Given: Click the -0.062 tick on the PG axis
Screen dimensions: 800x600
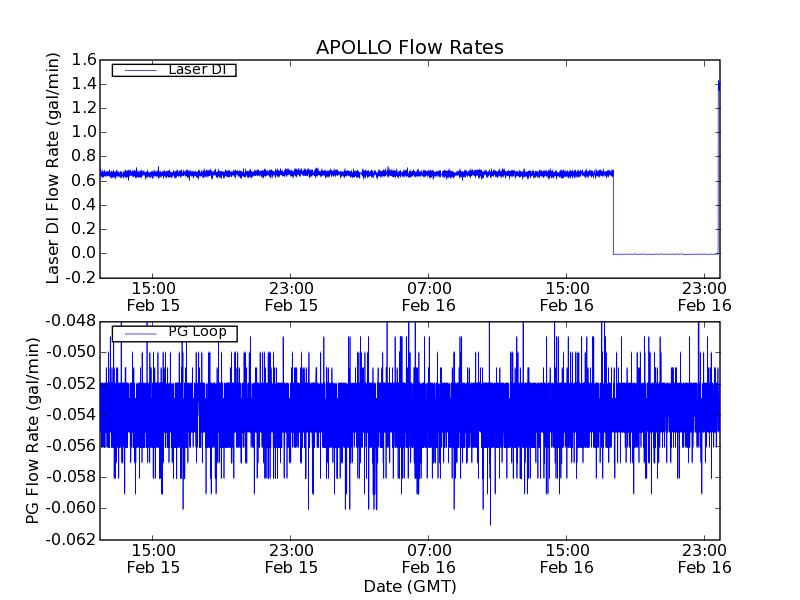Looking at the screenshot, I should click(x=72, y=540).
